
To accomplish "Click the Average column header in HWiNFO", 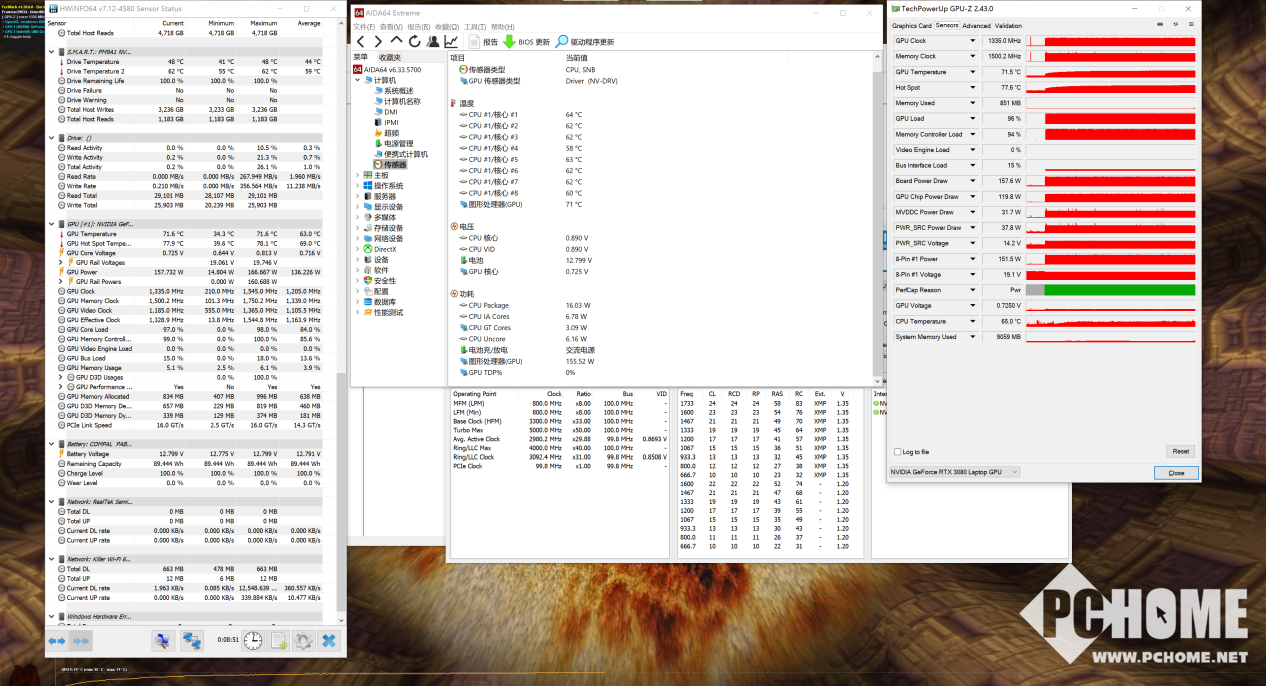I will coord(309,22).
